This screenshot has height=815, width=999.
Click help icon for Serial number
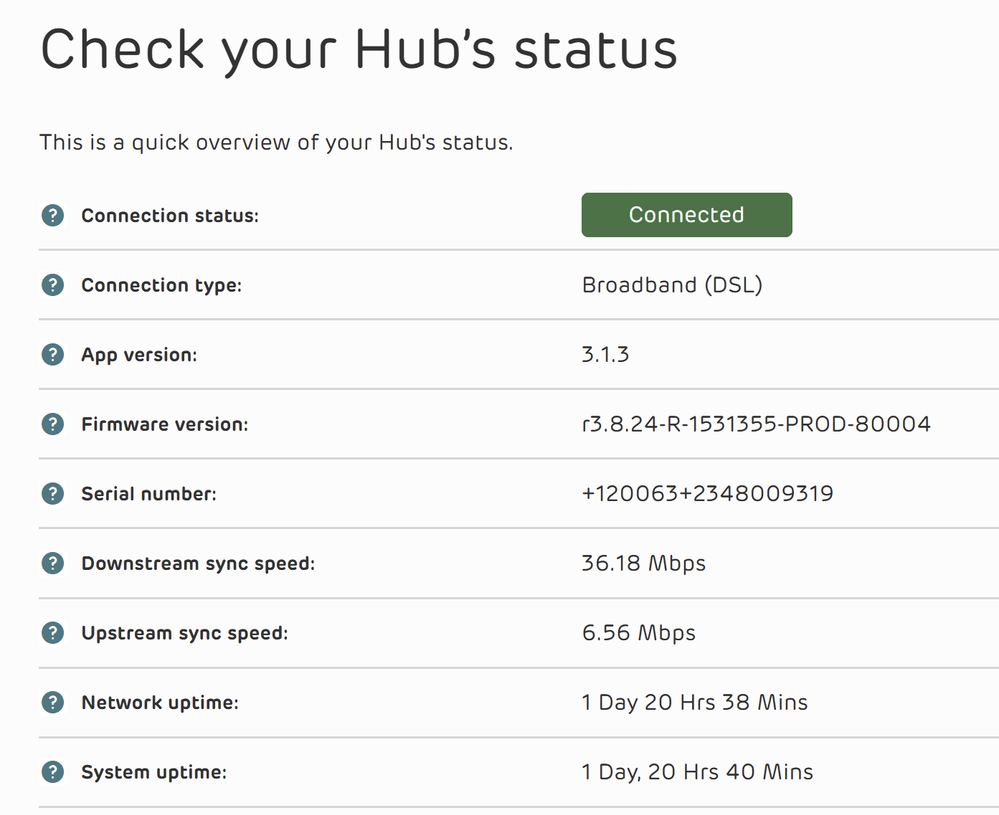(52, 494)
